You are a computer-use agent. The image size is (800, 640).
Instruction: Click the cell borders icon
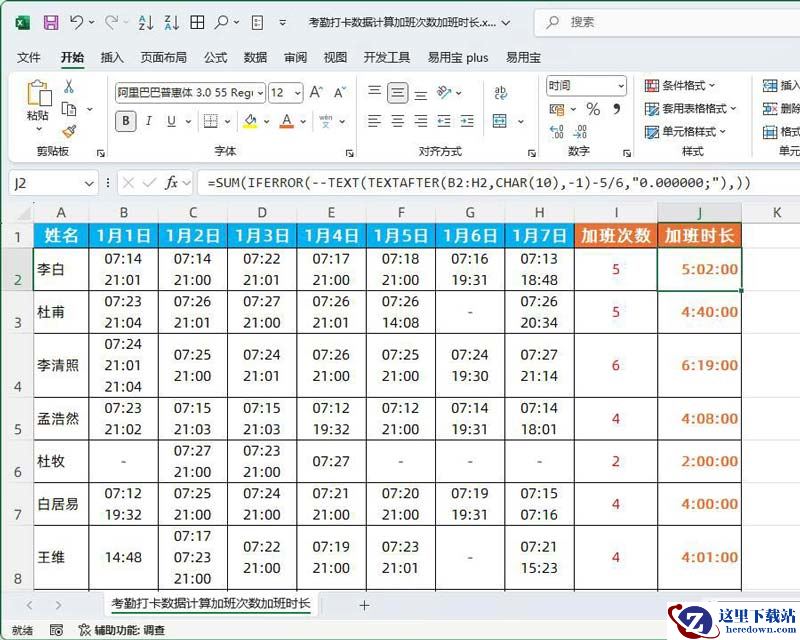(x=211, y=121)
